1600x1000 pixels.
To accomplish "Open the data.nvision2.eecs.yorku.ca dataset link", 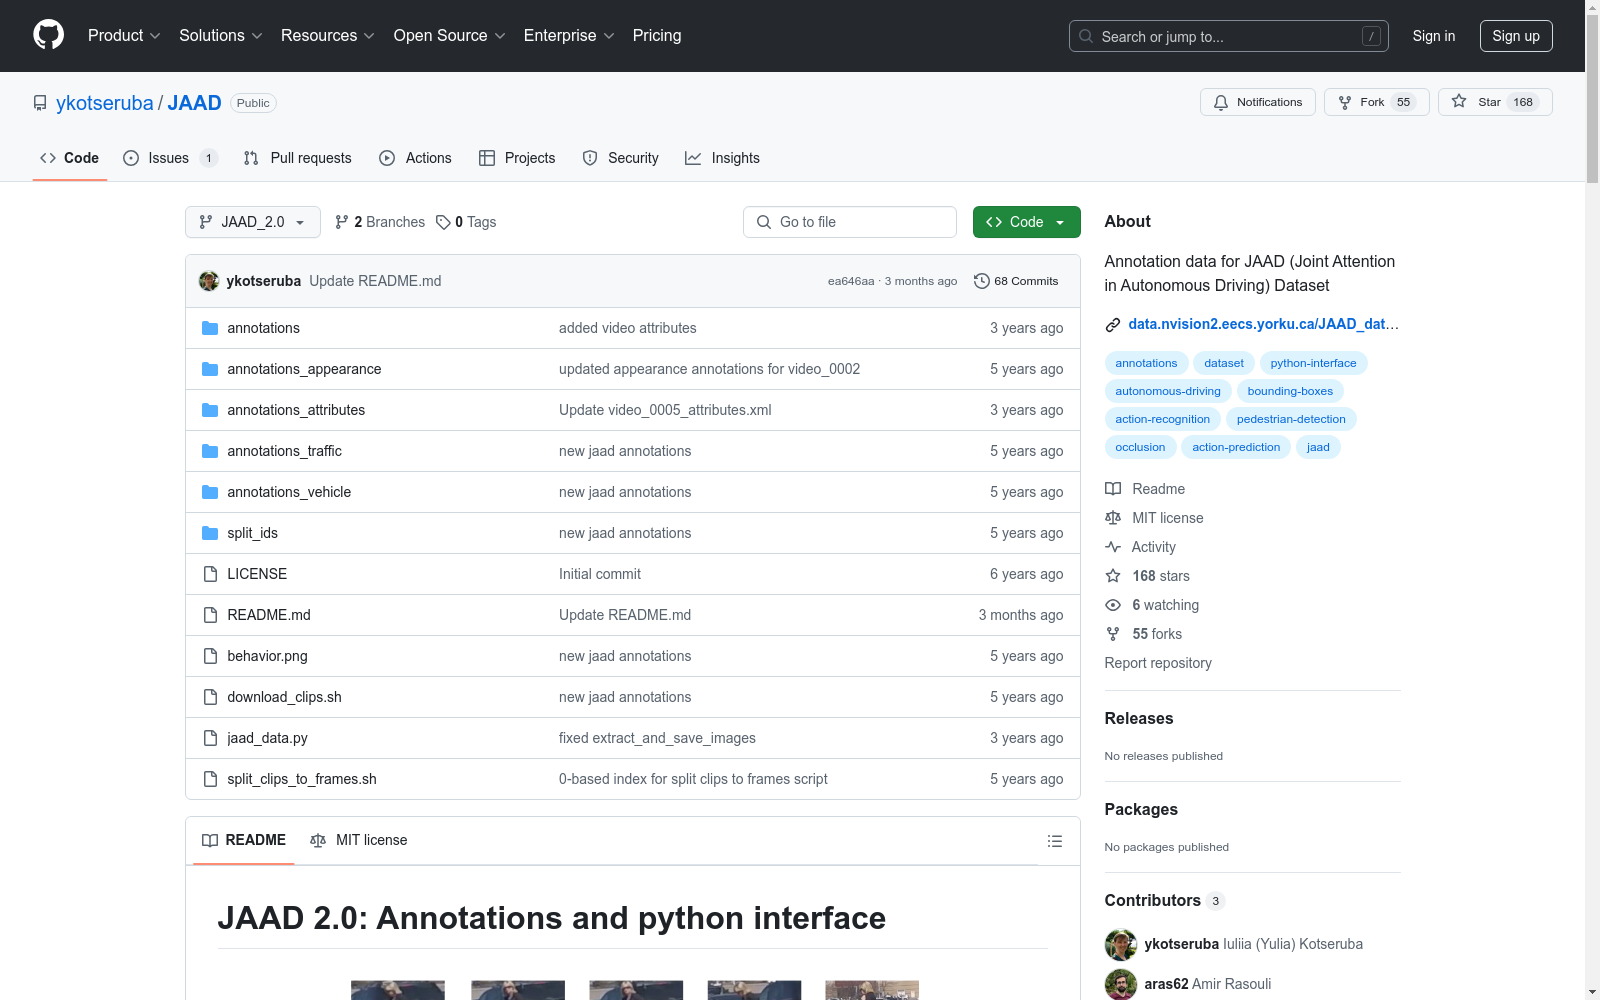I will (1262, 324).
